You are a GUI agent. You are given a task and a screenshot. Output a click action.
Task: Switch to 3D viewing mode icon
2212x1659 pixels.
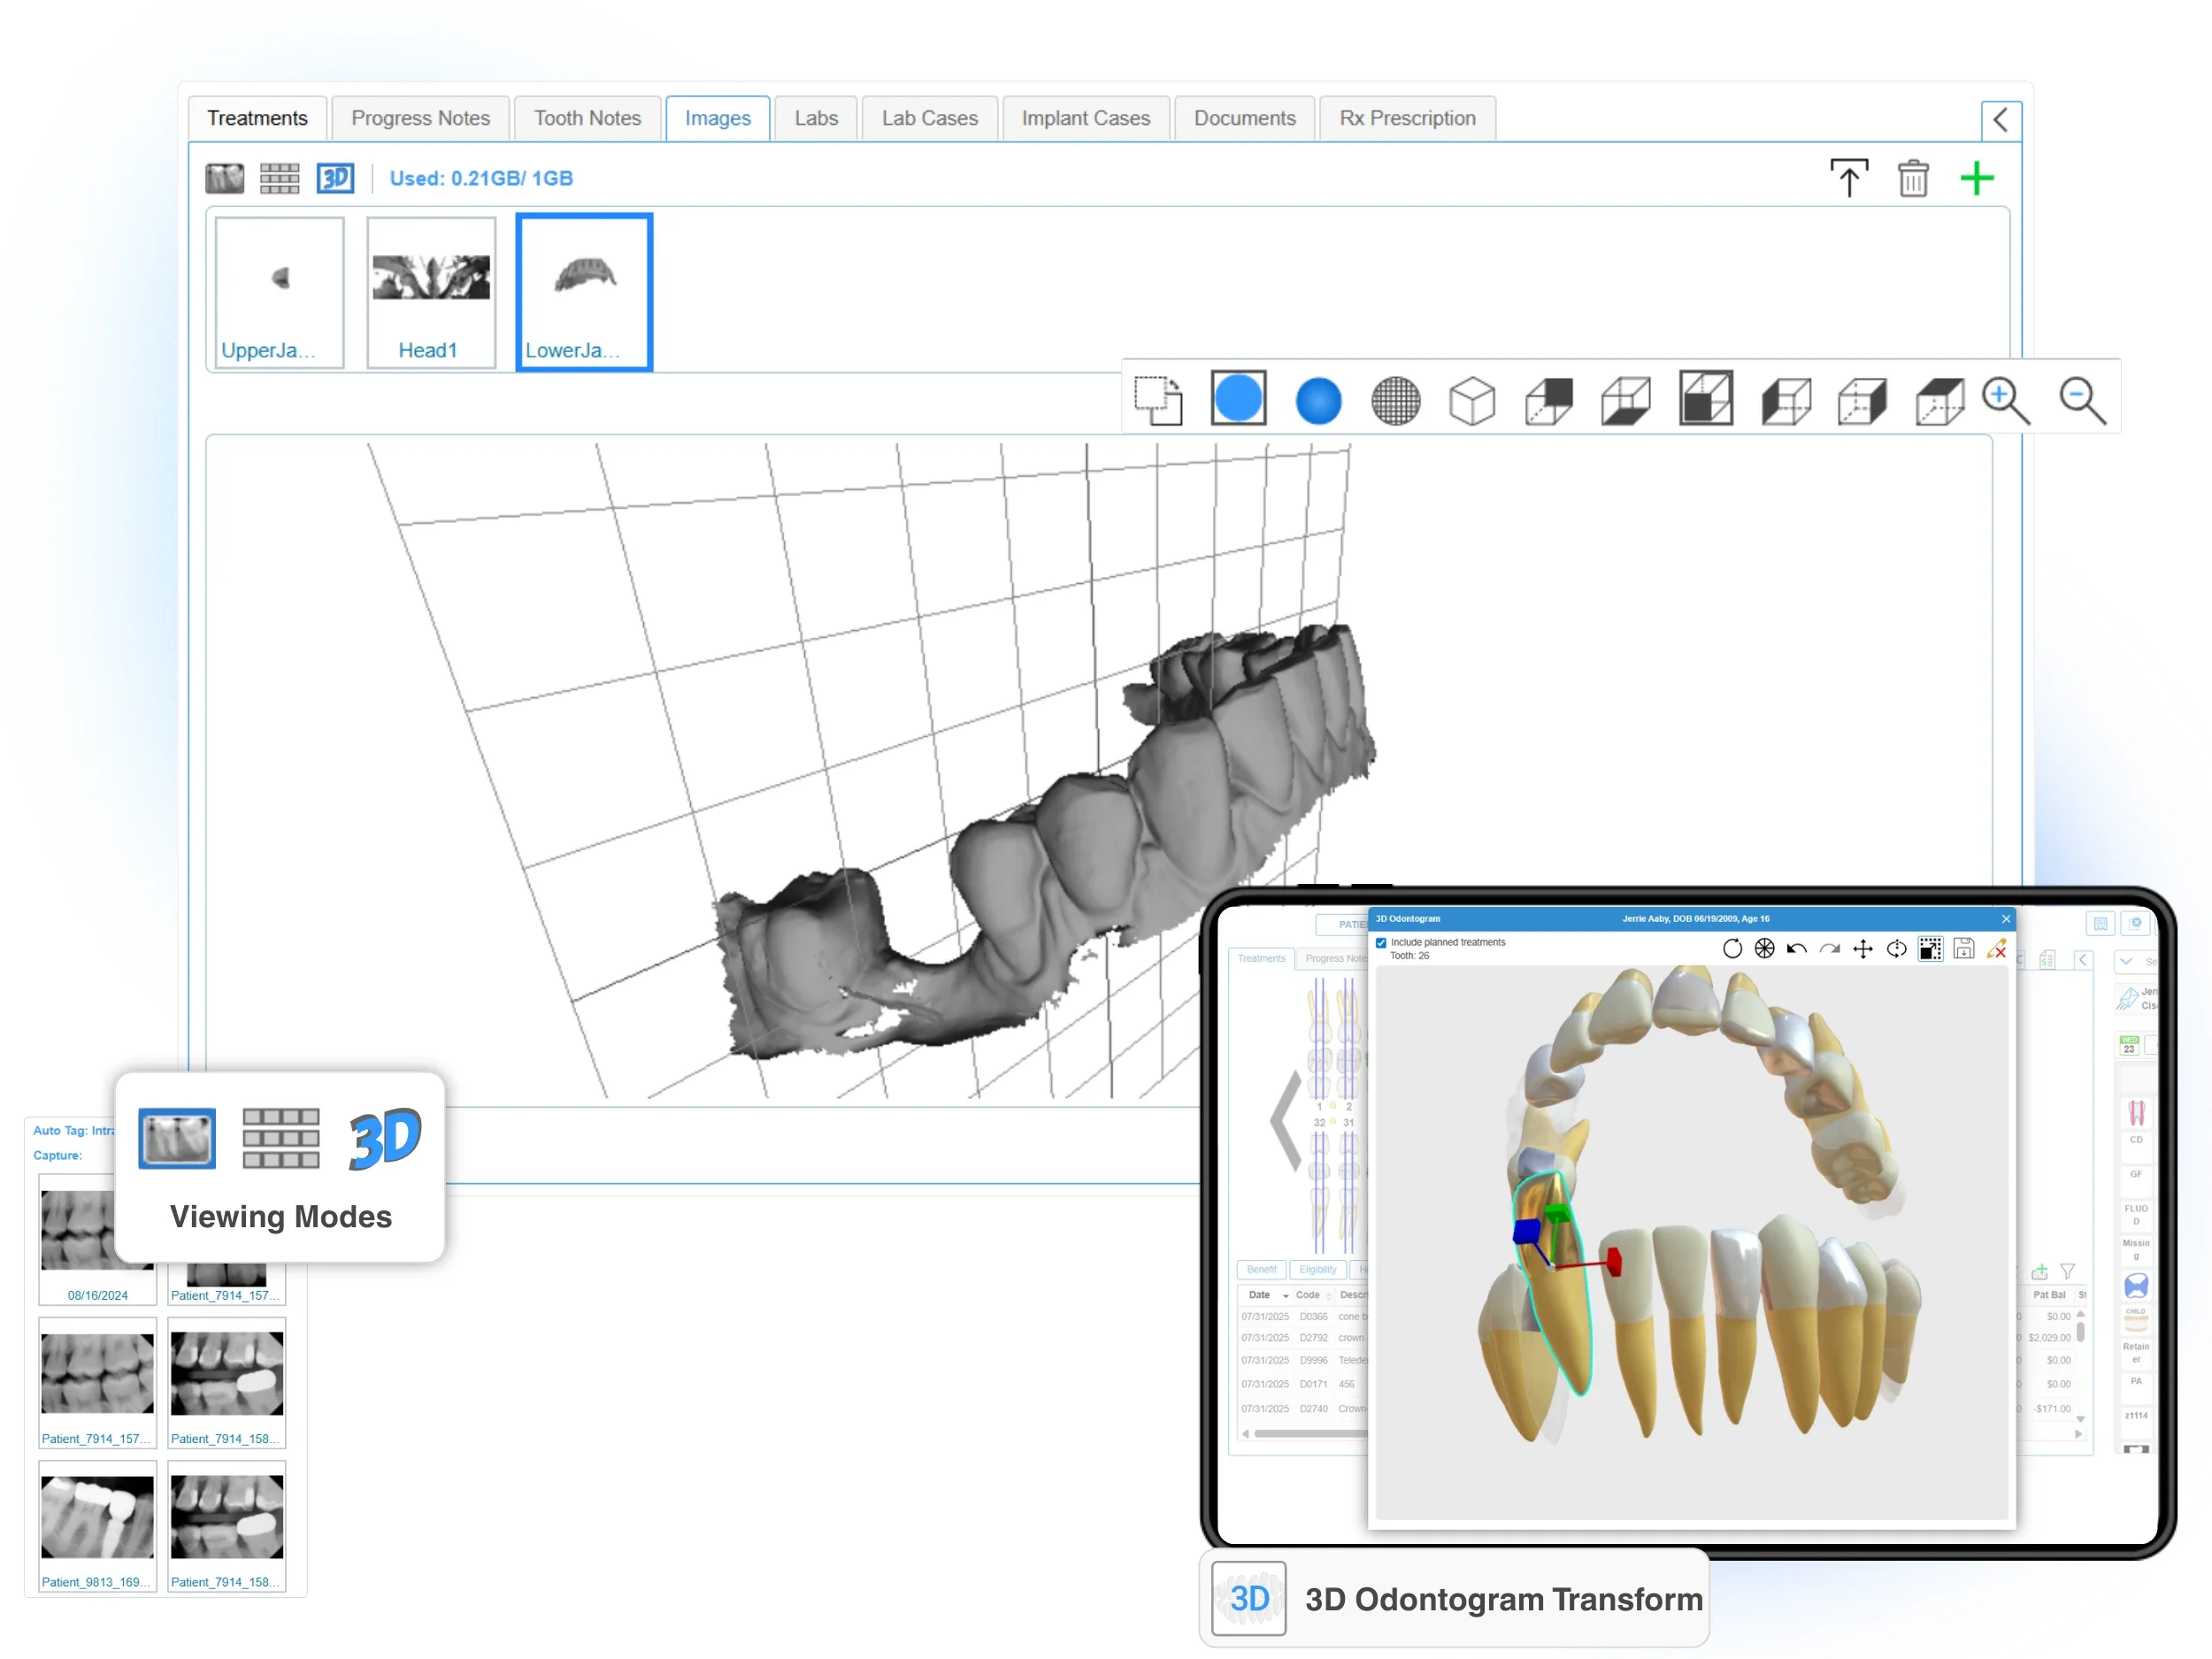click(335, 178)
